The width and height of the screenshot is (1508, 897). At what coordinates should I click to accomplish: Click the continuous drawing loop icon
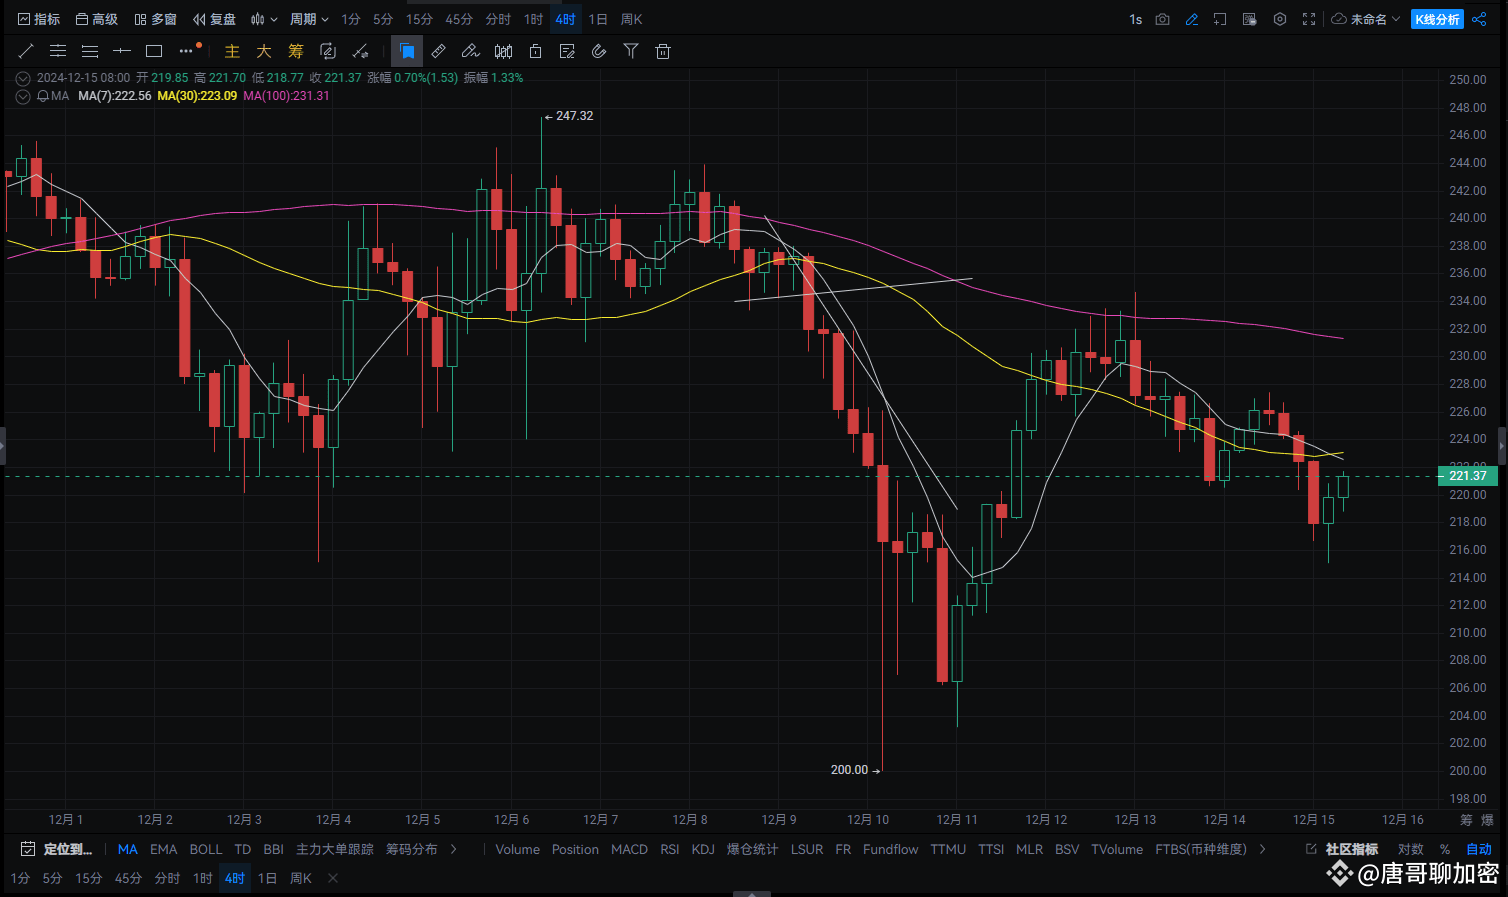tap(328, 51)
